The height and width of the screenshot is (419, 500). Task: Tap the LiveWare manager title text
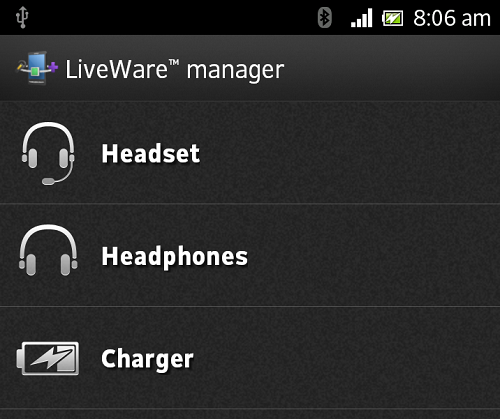point(175,69)
